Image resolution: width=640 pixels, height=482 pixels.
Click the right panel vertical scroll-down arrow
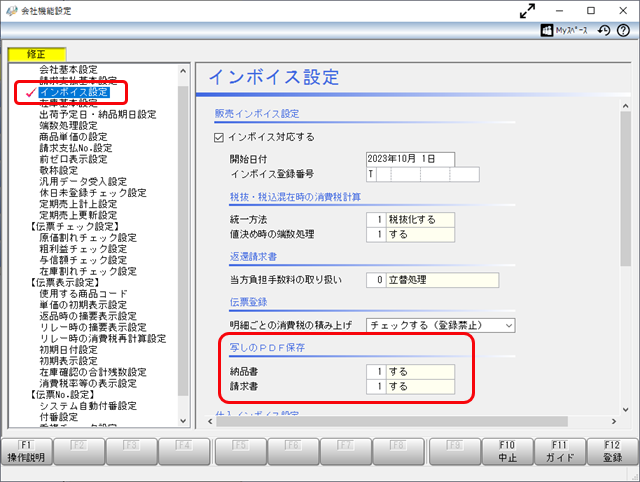(x=626, y=410)
